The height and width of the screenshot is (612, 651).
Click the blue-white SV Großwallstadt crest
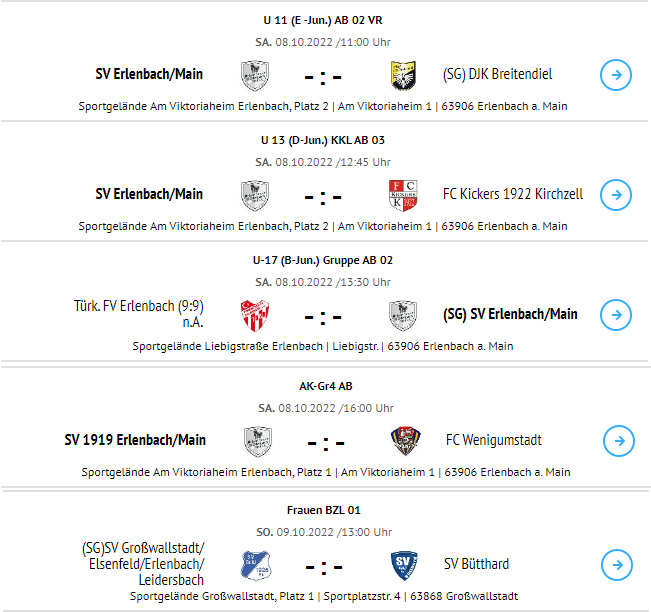tap(256, 565)
